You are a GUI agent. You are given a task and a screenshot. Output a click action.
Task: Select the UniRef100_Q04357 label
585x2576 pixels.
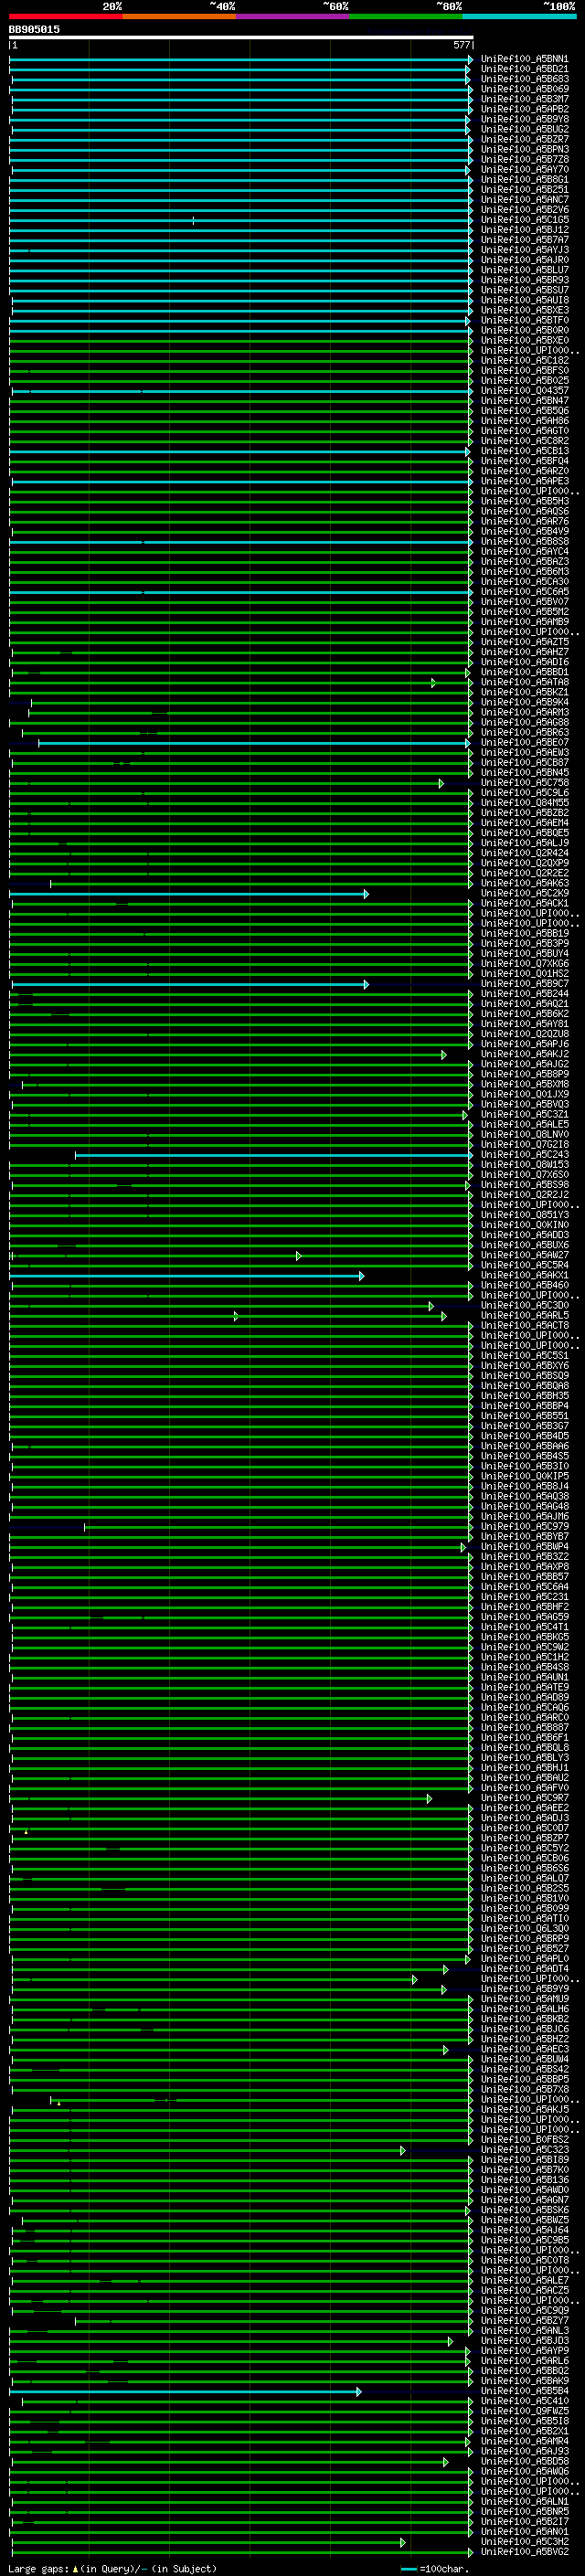[x=524, y=390]
